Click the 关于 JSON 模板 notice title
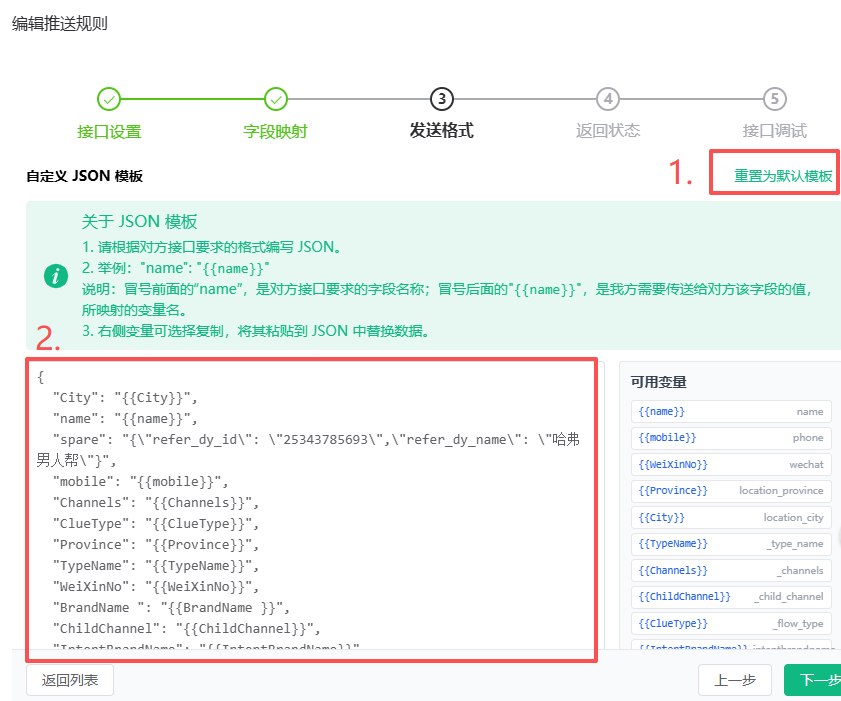The image size is (841, 701). [139, 222]
